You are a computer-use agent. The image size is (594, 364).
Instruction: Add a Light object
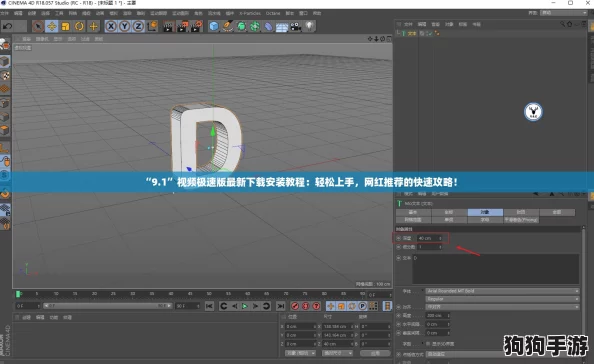(x=310, y=26)
